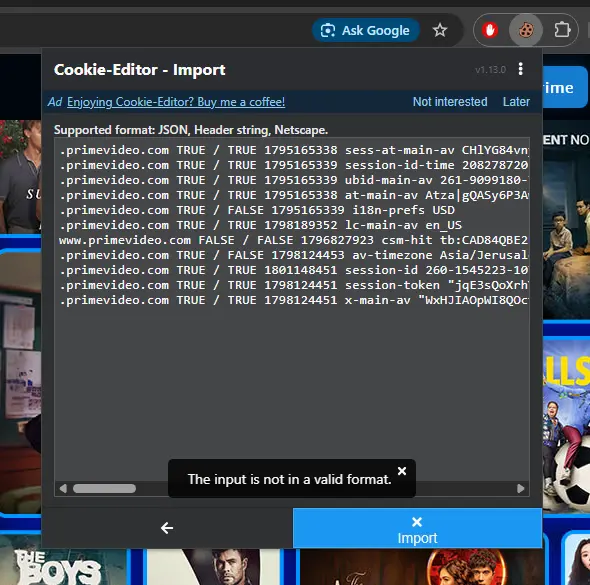Click the ubid-main-av cookie line
The width and height of the screenshot is (590, 585).
[x=293, y=180]
